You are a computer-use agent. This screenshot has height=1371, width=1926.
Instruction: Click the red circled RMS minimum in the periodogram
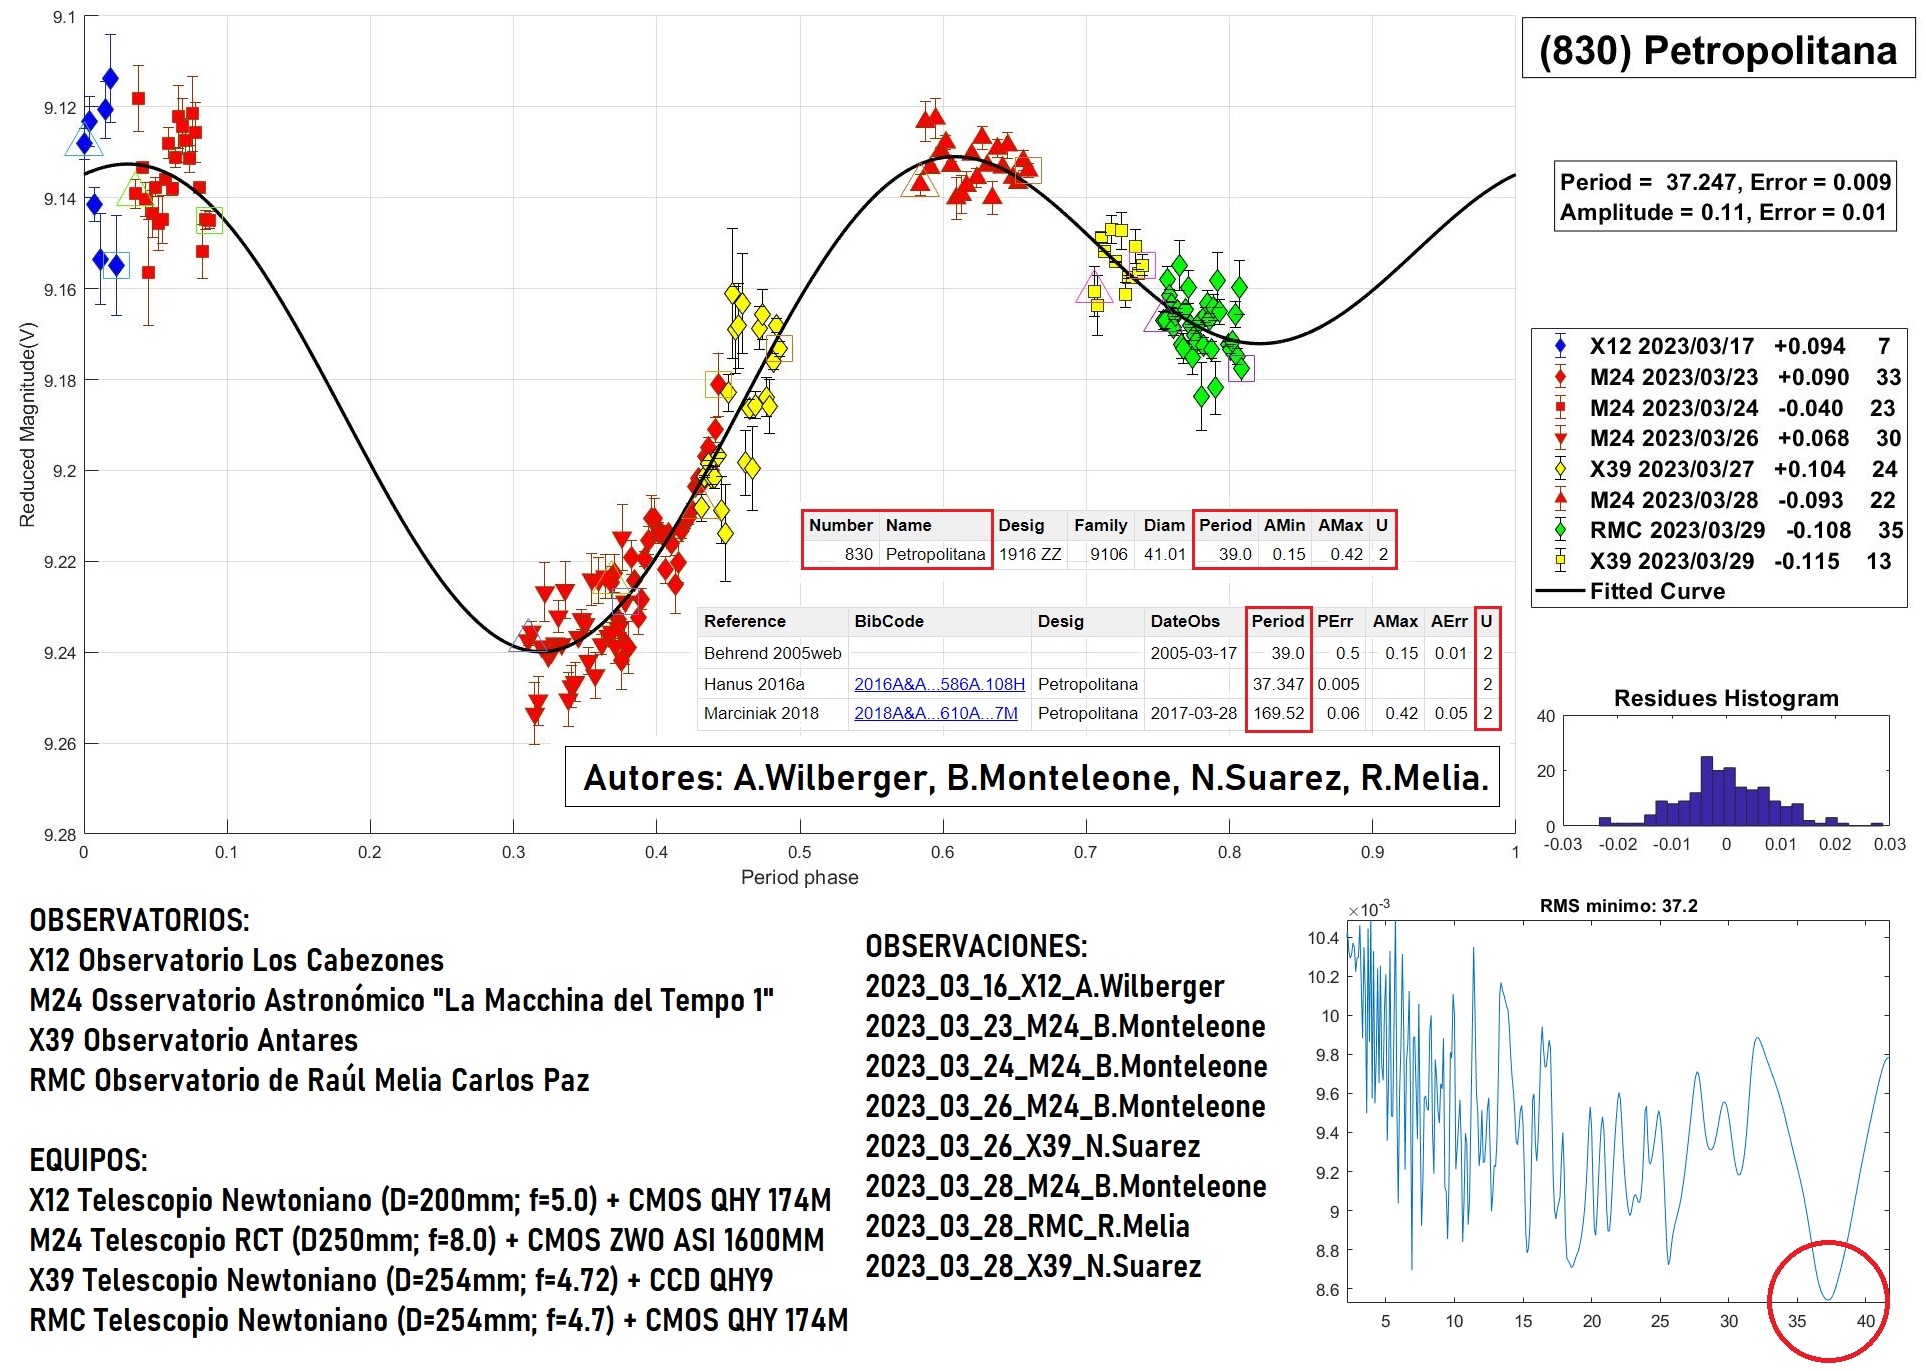1827,1298
